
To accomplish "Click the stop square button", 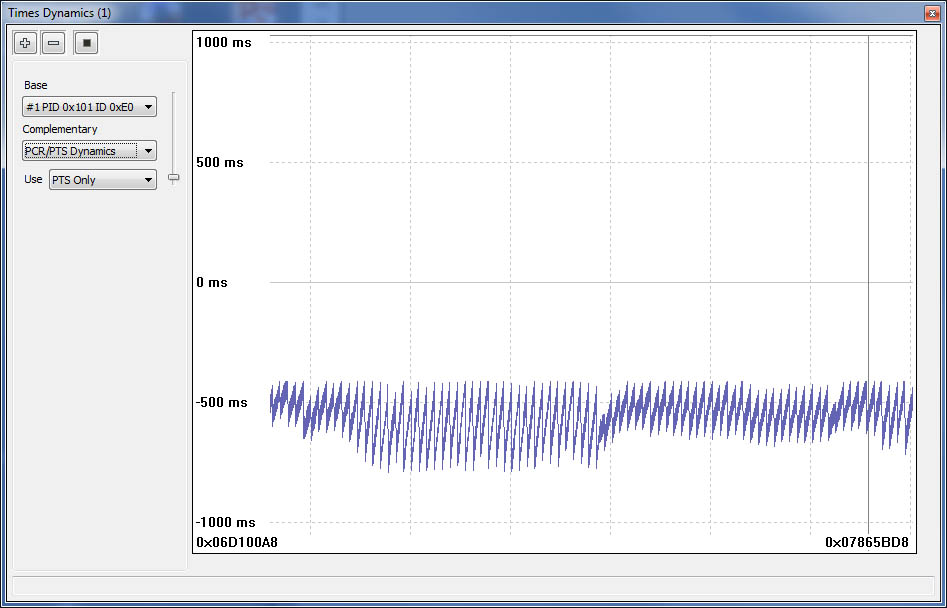I will (x=86, y=43).
